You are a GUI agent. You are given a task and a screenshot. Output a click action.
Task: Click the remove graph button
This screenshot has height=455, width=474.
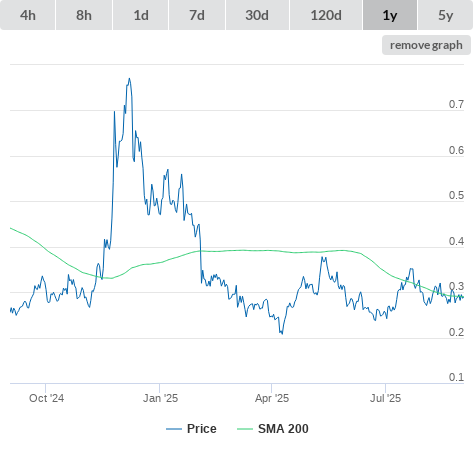point(426,45)
